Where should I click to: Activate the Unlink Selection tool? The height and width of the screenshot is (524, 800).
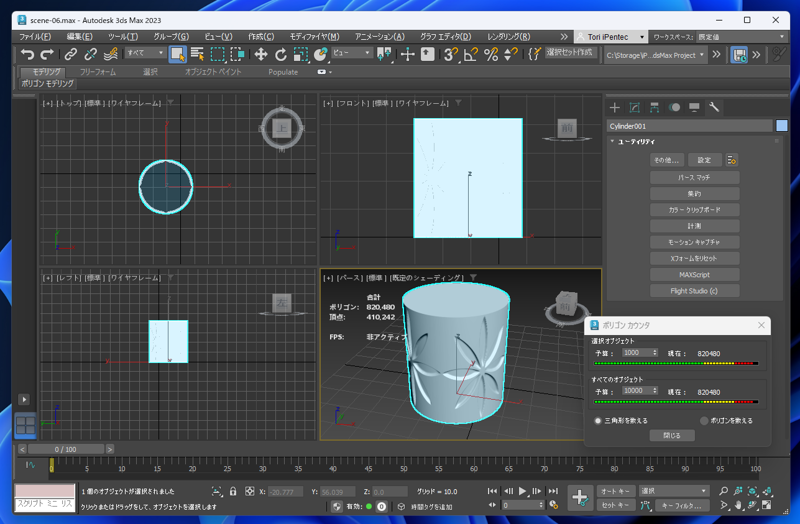click(90, 54)
